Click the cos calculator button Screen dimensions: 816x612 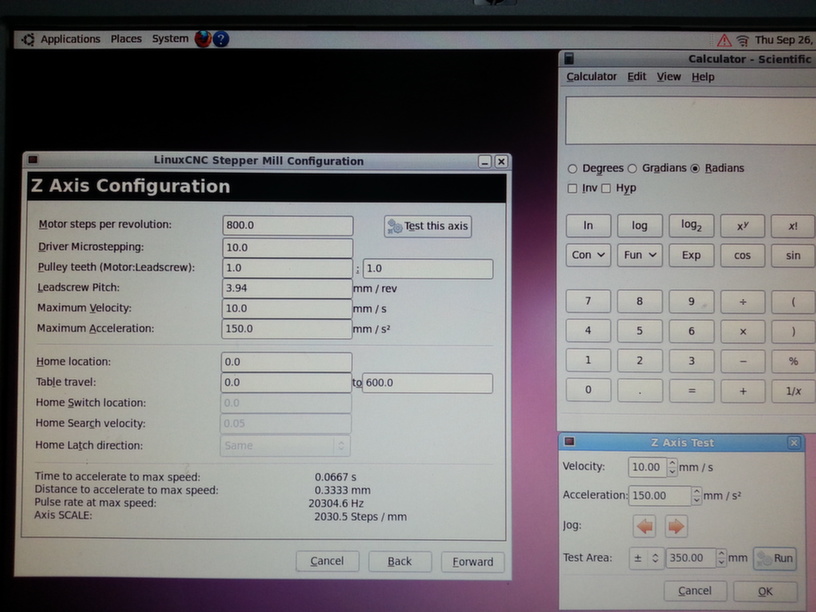point(743,256)
